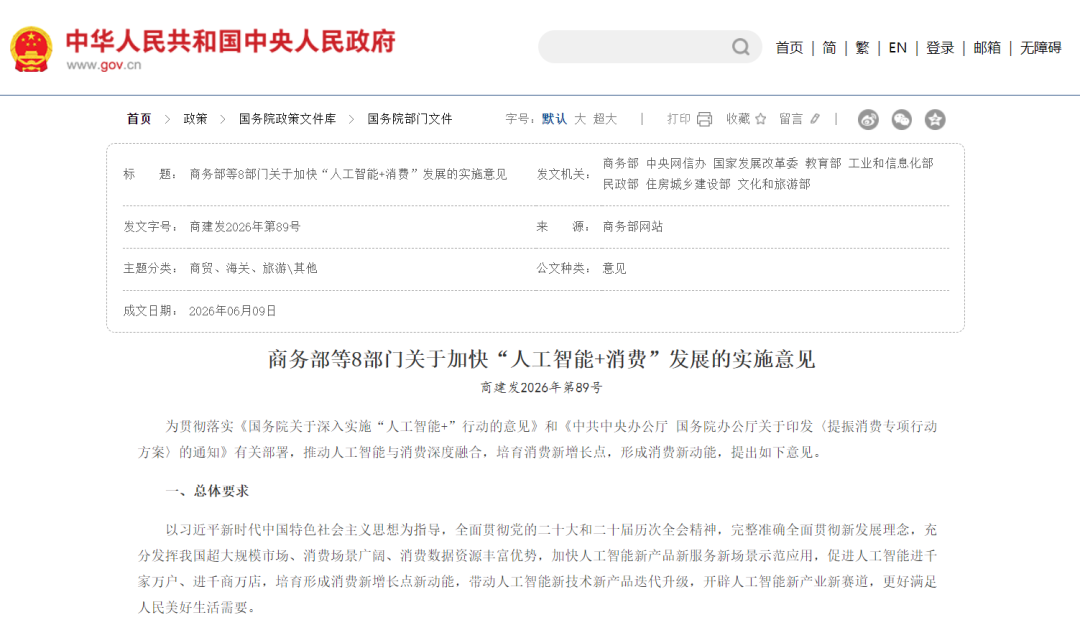Click source value 商务部网站
Screen dimensions: 1080x620
pos(632,227)
